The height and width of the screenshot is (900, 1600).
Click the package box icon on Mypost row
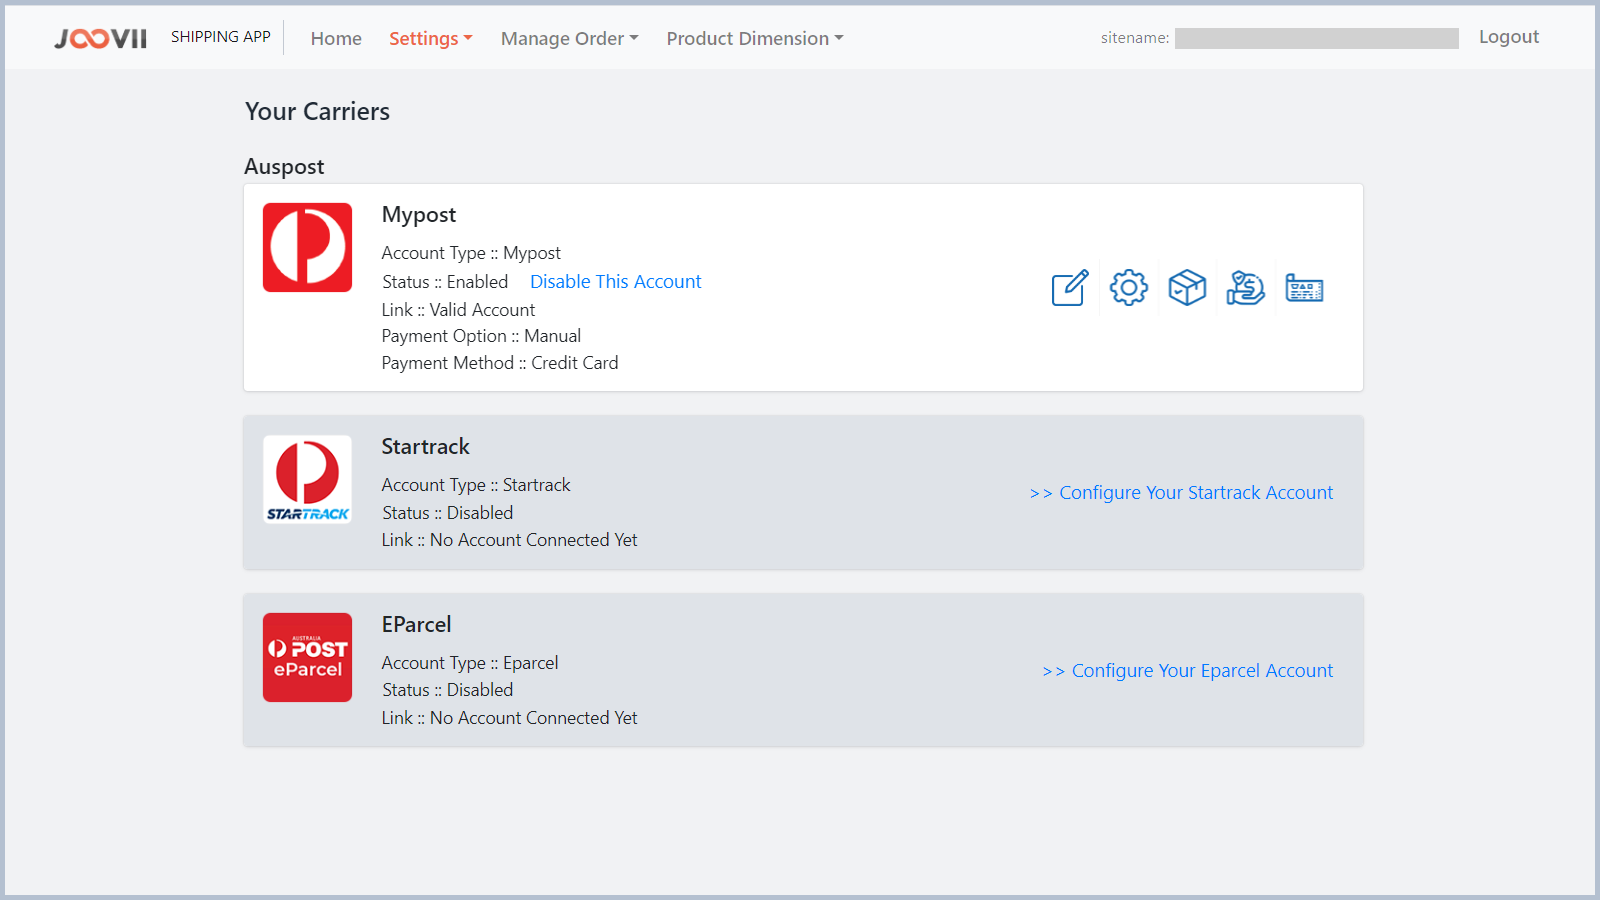pos(1187,287)
